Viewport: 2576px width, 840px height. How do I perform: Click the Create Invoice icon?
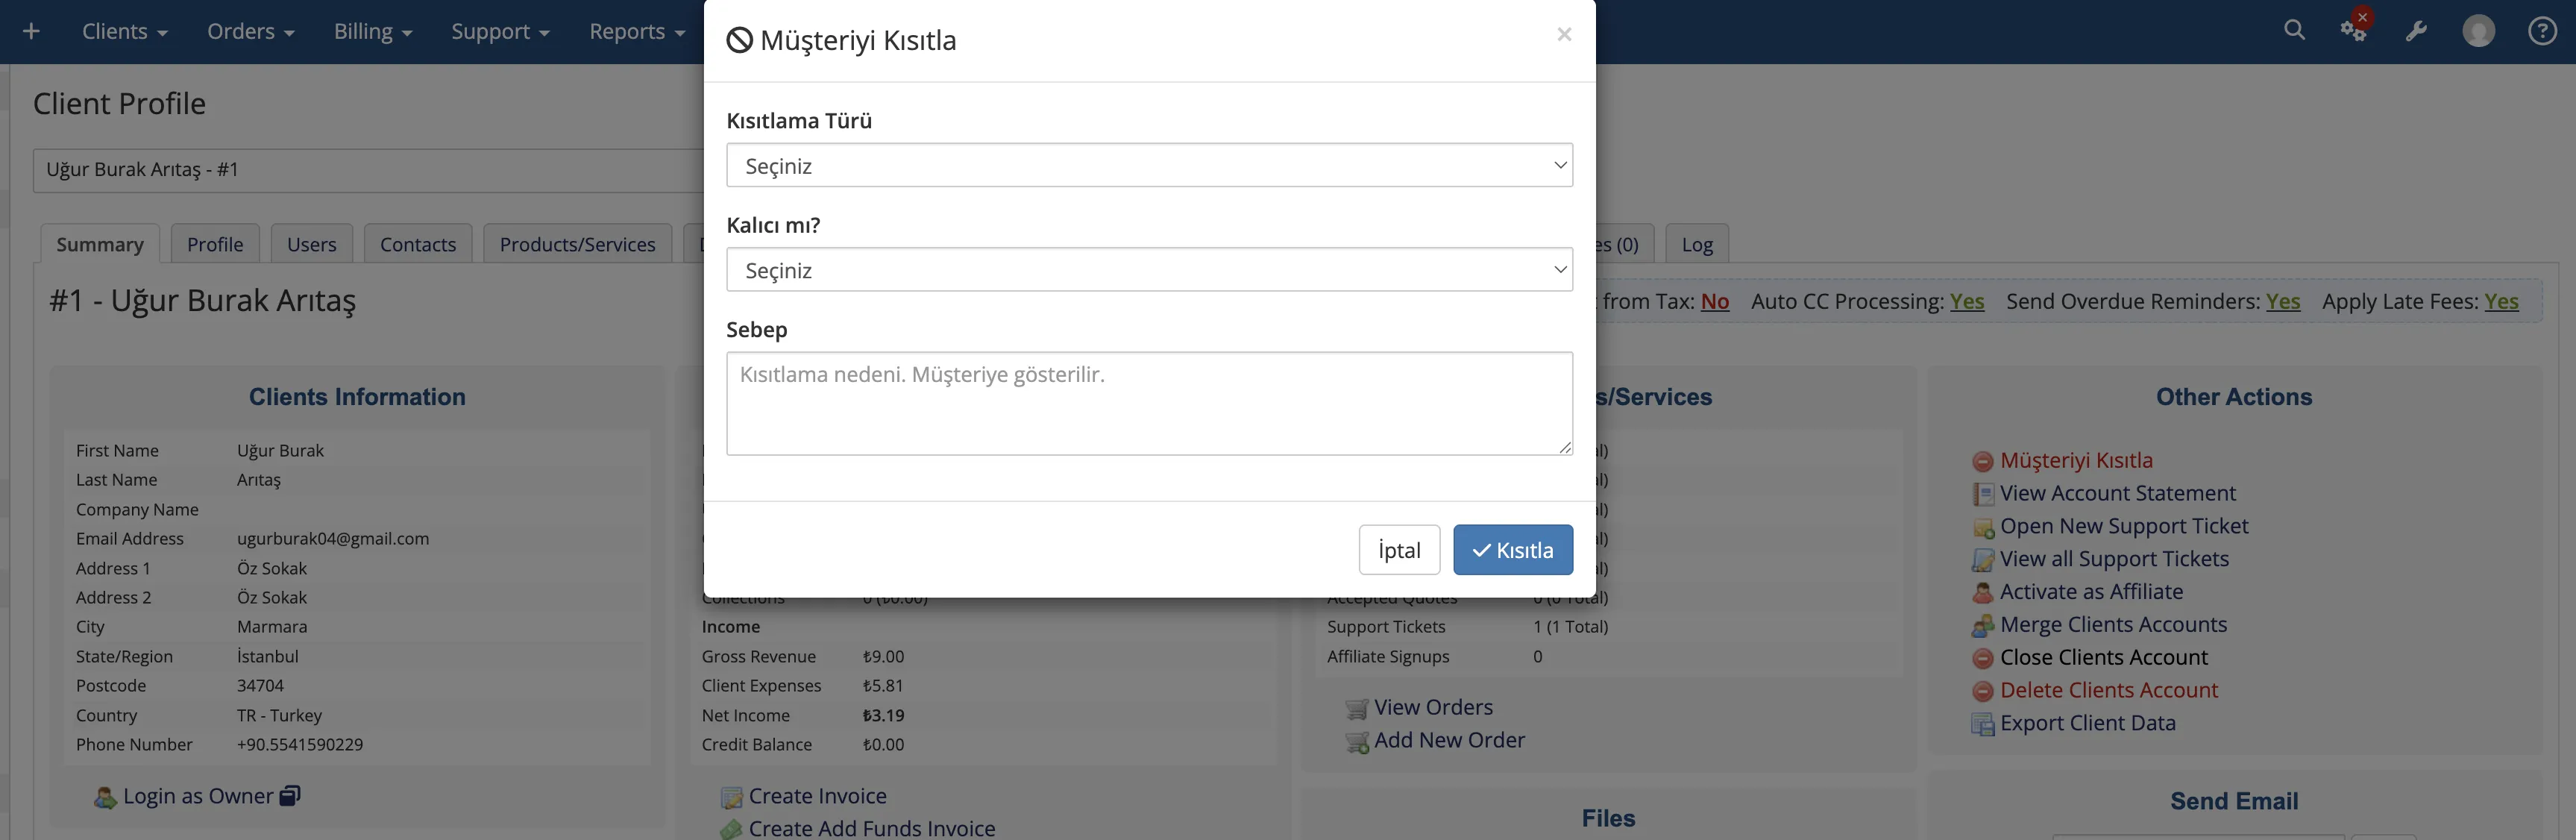click(x=732, y=798)
